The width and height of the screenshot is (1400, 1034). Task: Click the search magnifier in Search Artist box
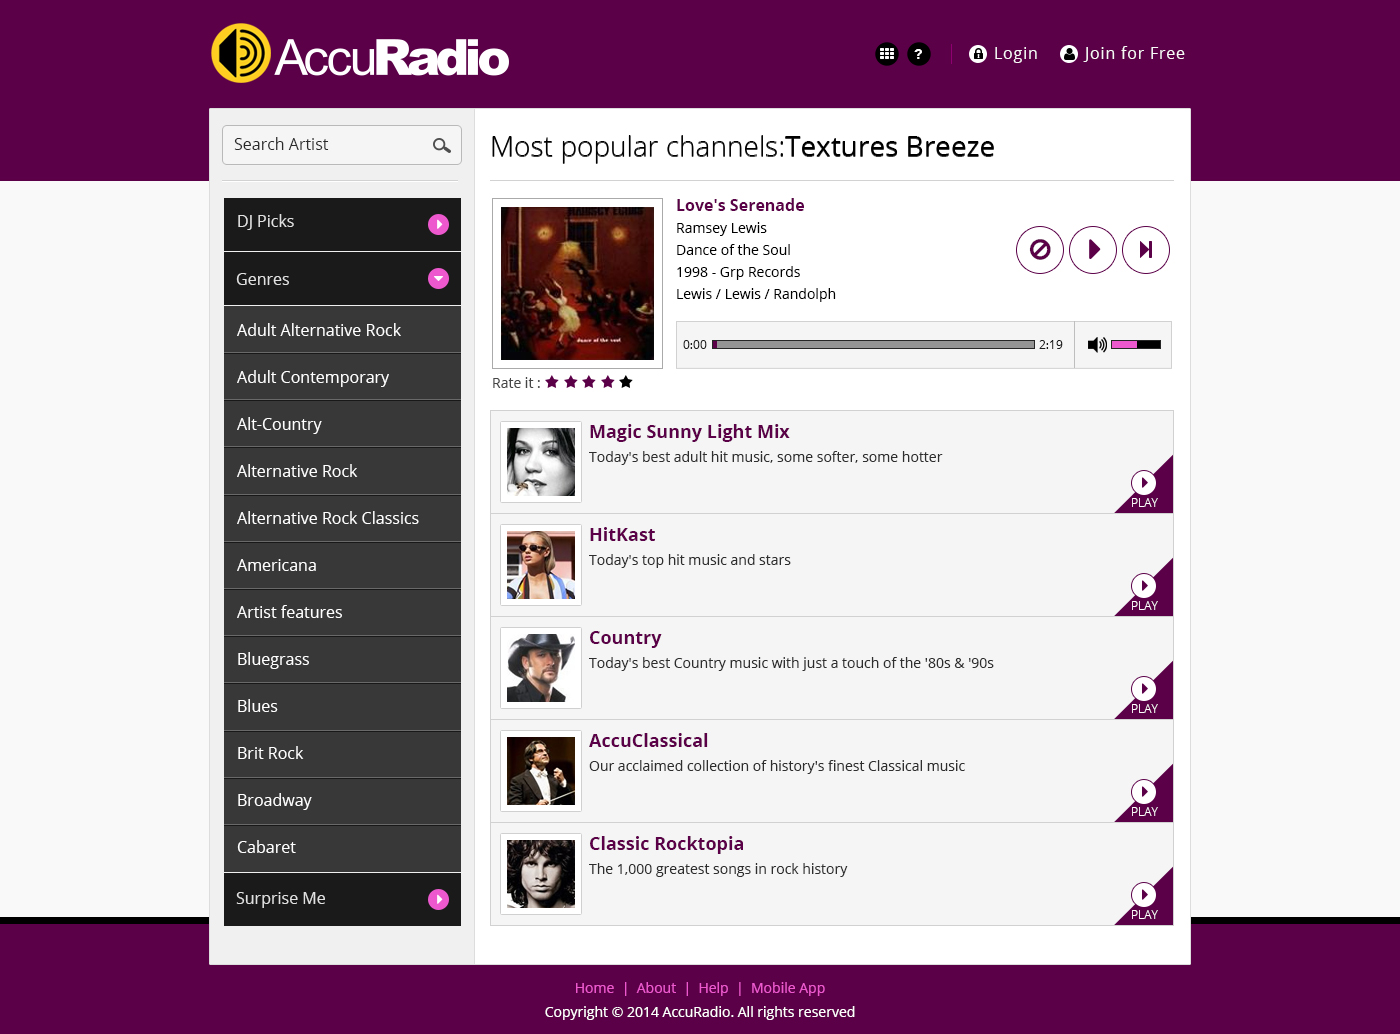click(442, 145)
